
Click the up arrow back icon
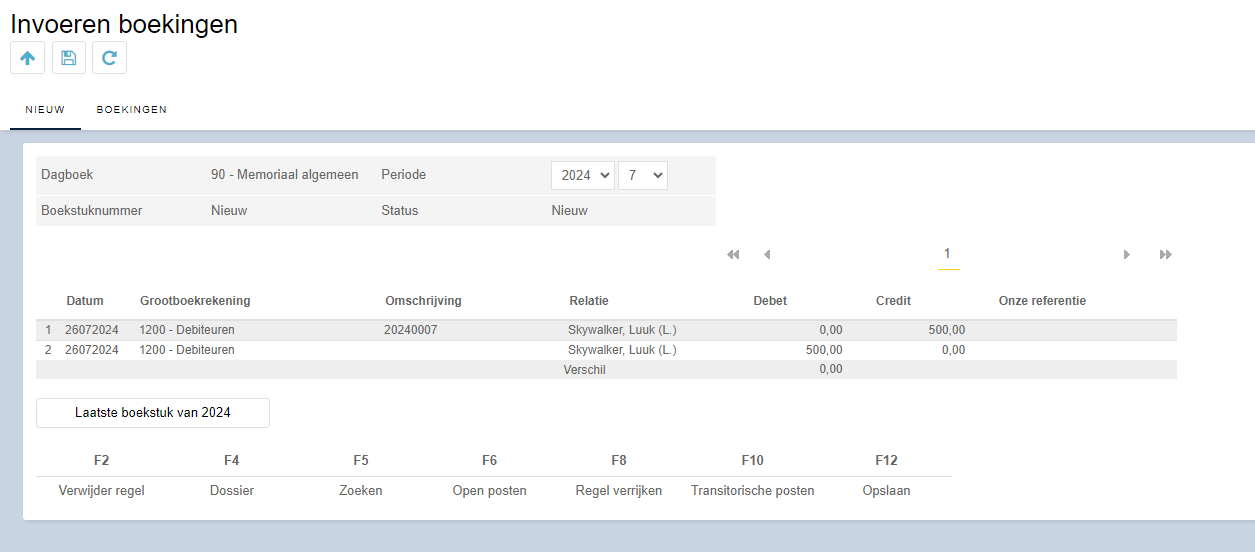(28, 58)
